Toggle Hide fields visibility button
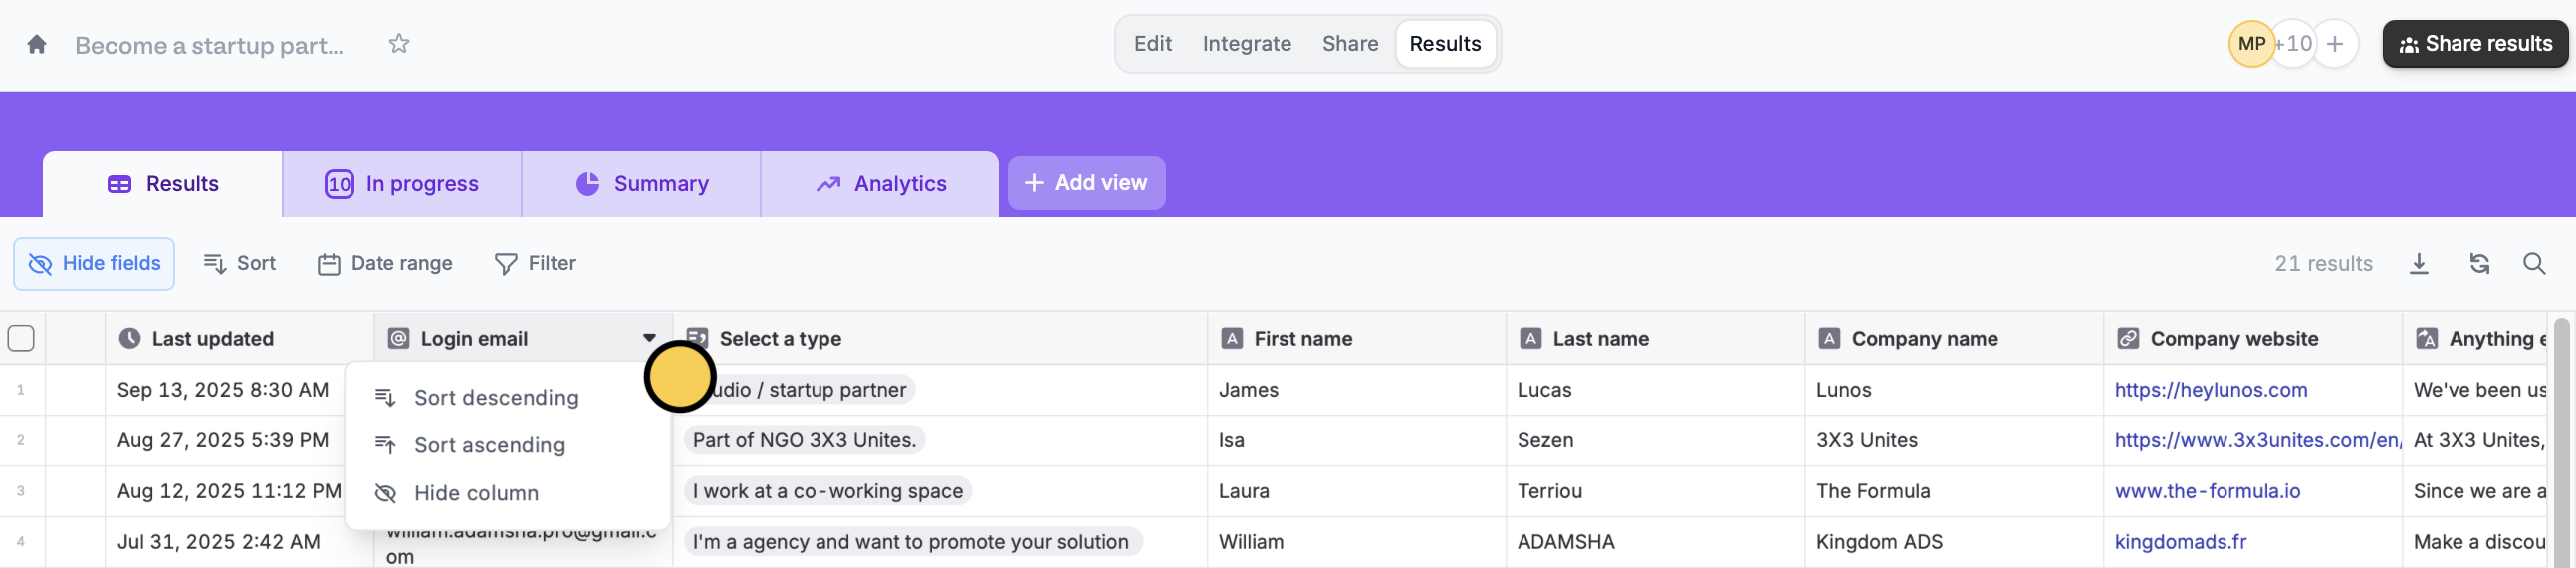Screen dimensions: 2576x568 94,264
